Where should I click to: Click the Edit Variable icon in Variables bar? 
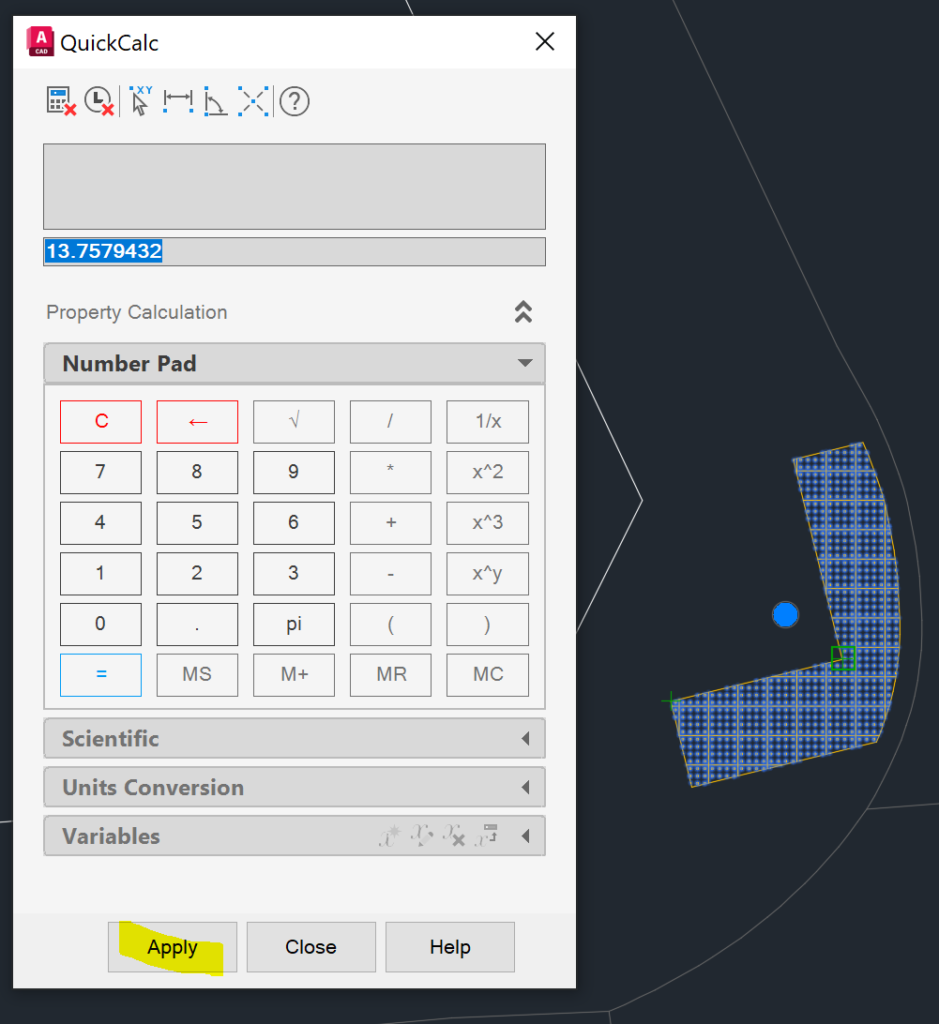click(422, 835)
